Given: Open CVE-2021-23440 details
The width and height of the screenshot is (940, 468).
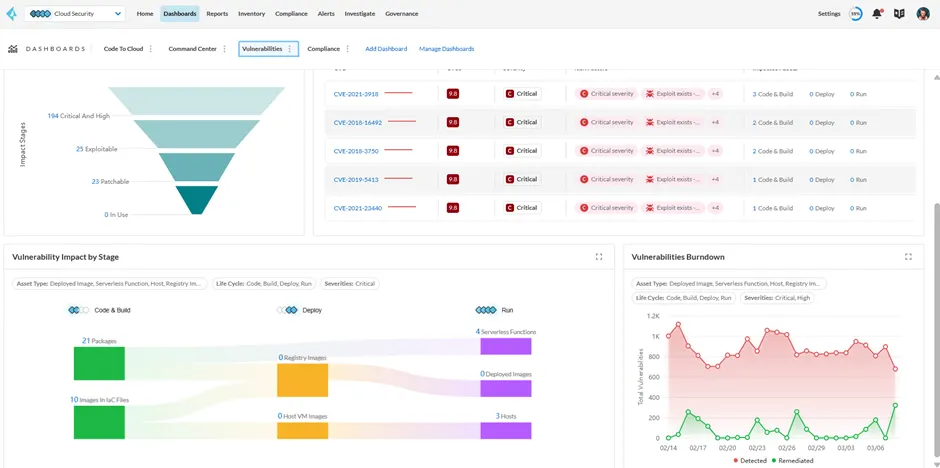Looking at the screenshot, I should coord(358,209).
